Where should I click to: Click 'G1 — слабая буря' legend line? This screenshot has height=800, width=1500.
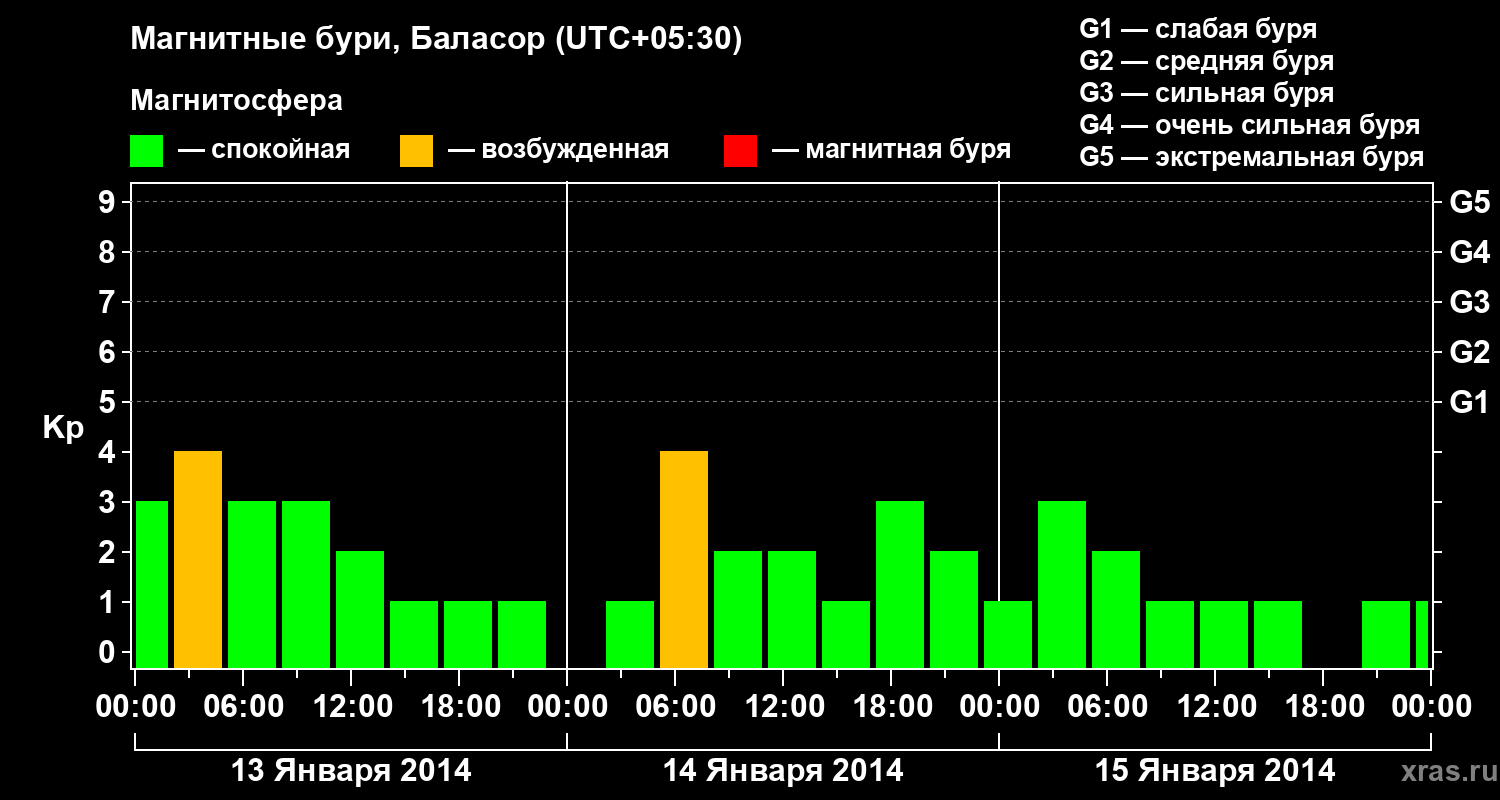tap(1198, 29)
